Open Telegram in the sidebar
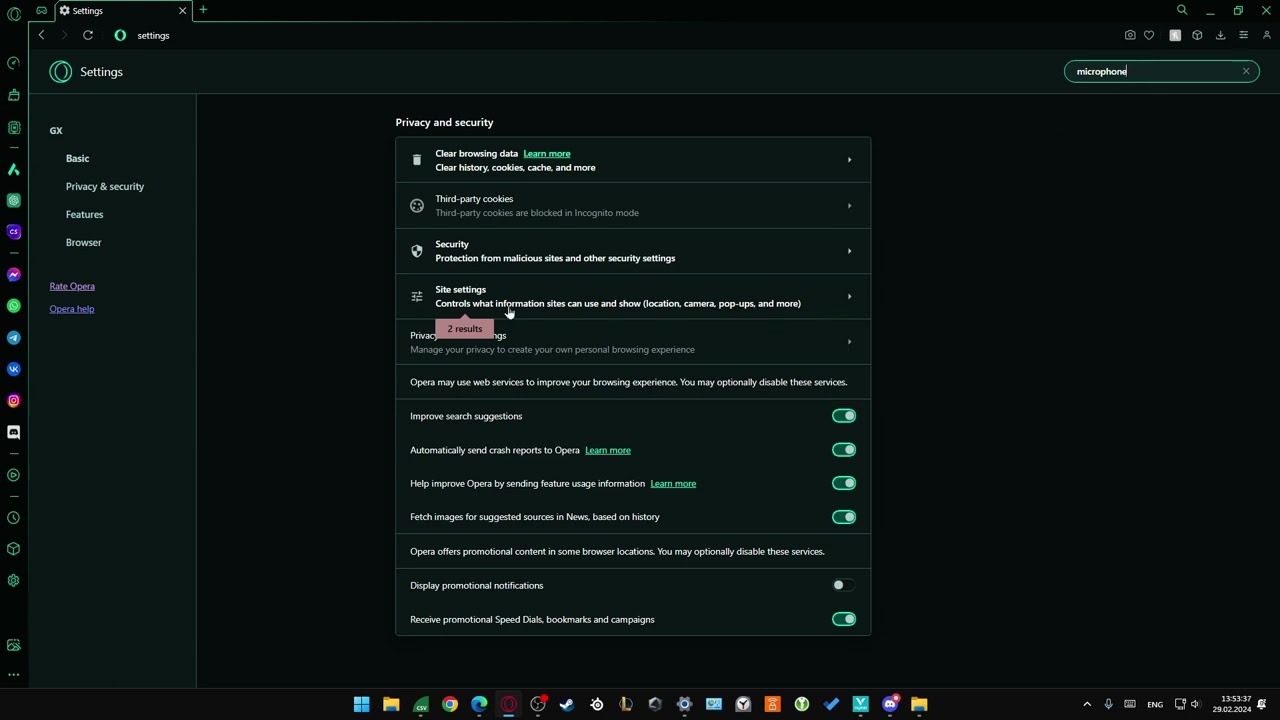Screen dimensions: 1280x720 [14, 338]
